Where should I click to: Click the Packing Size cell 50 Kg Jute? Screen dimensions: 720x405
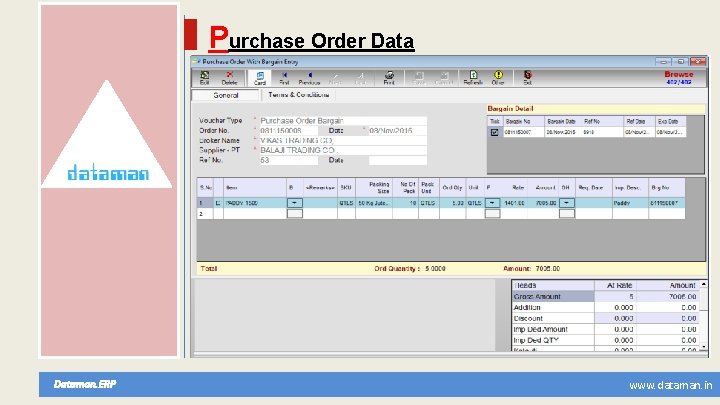pos(374,202)
